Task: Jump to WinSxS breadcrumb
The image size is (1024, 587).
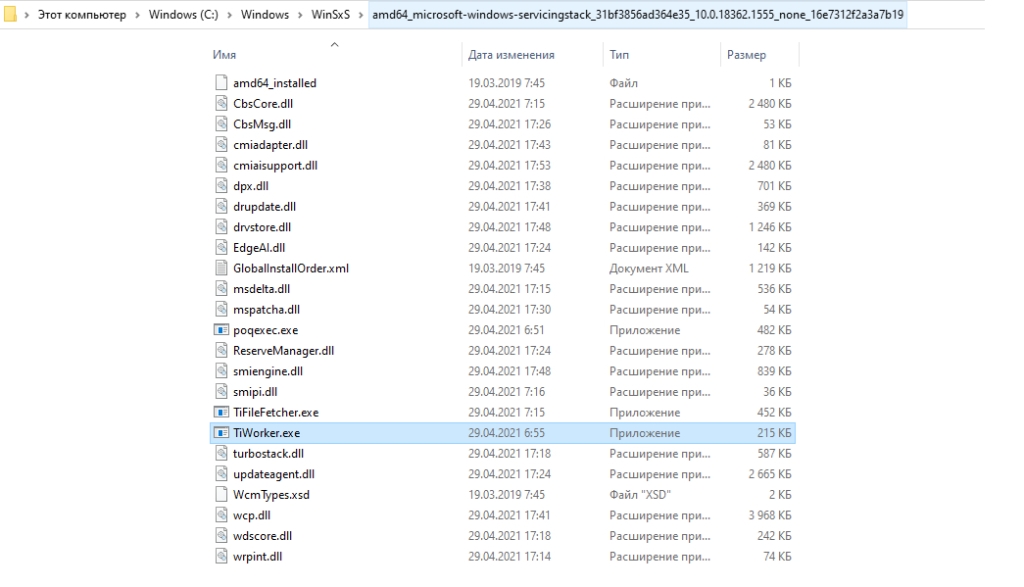Action: click(330, 14)
